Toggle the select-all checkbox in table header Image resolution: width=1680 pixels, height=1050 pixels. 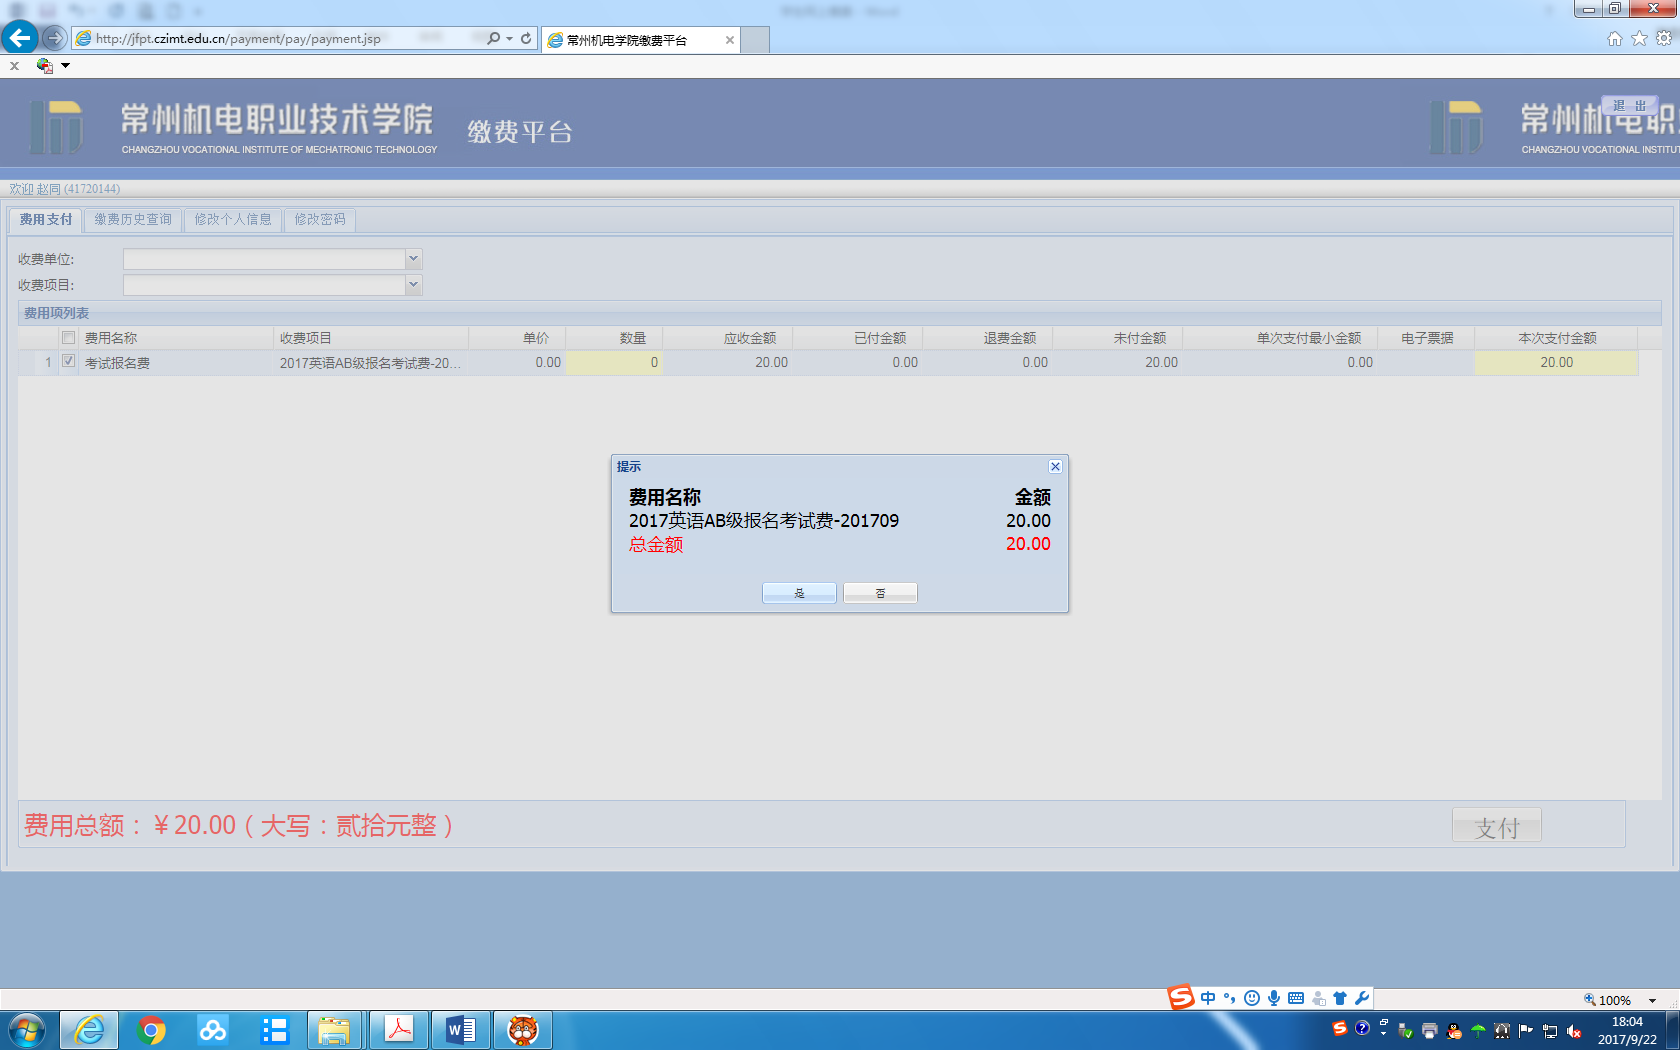point(68,338)
